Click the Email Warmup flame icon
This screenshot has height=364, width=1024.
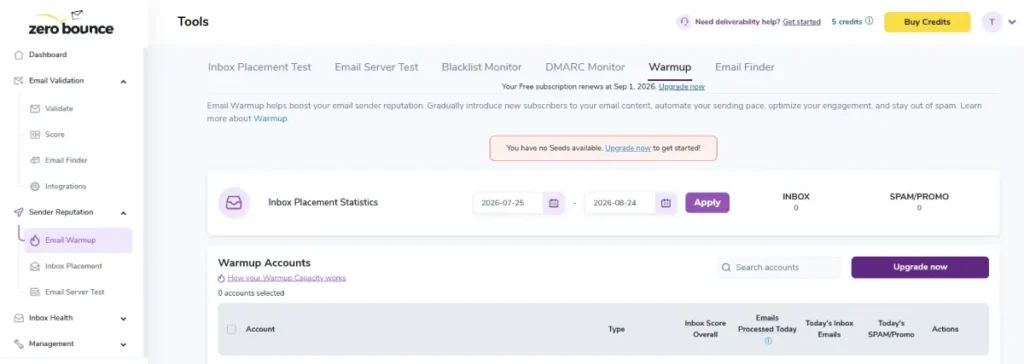point(35,240)
